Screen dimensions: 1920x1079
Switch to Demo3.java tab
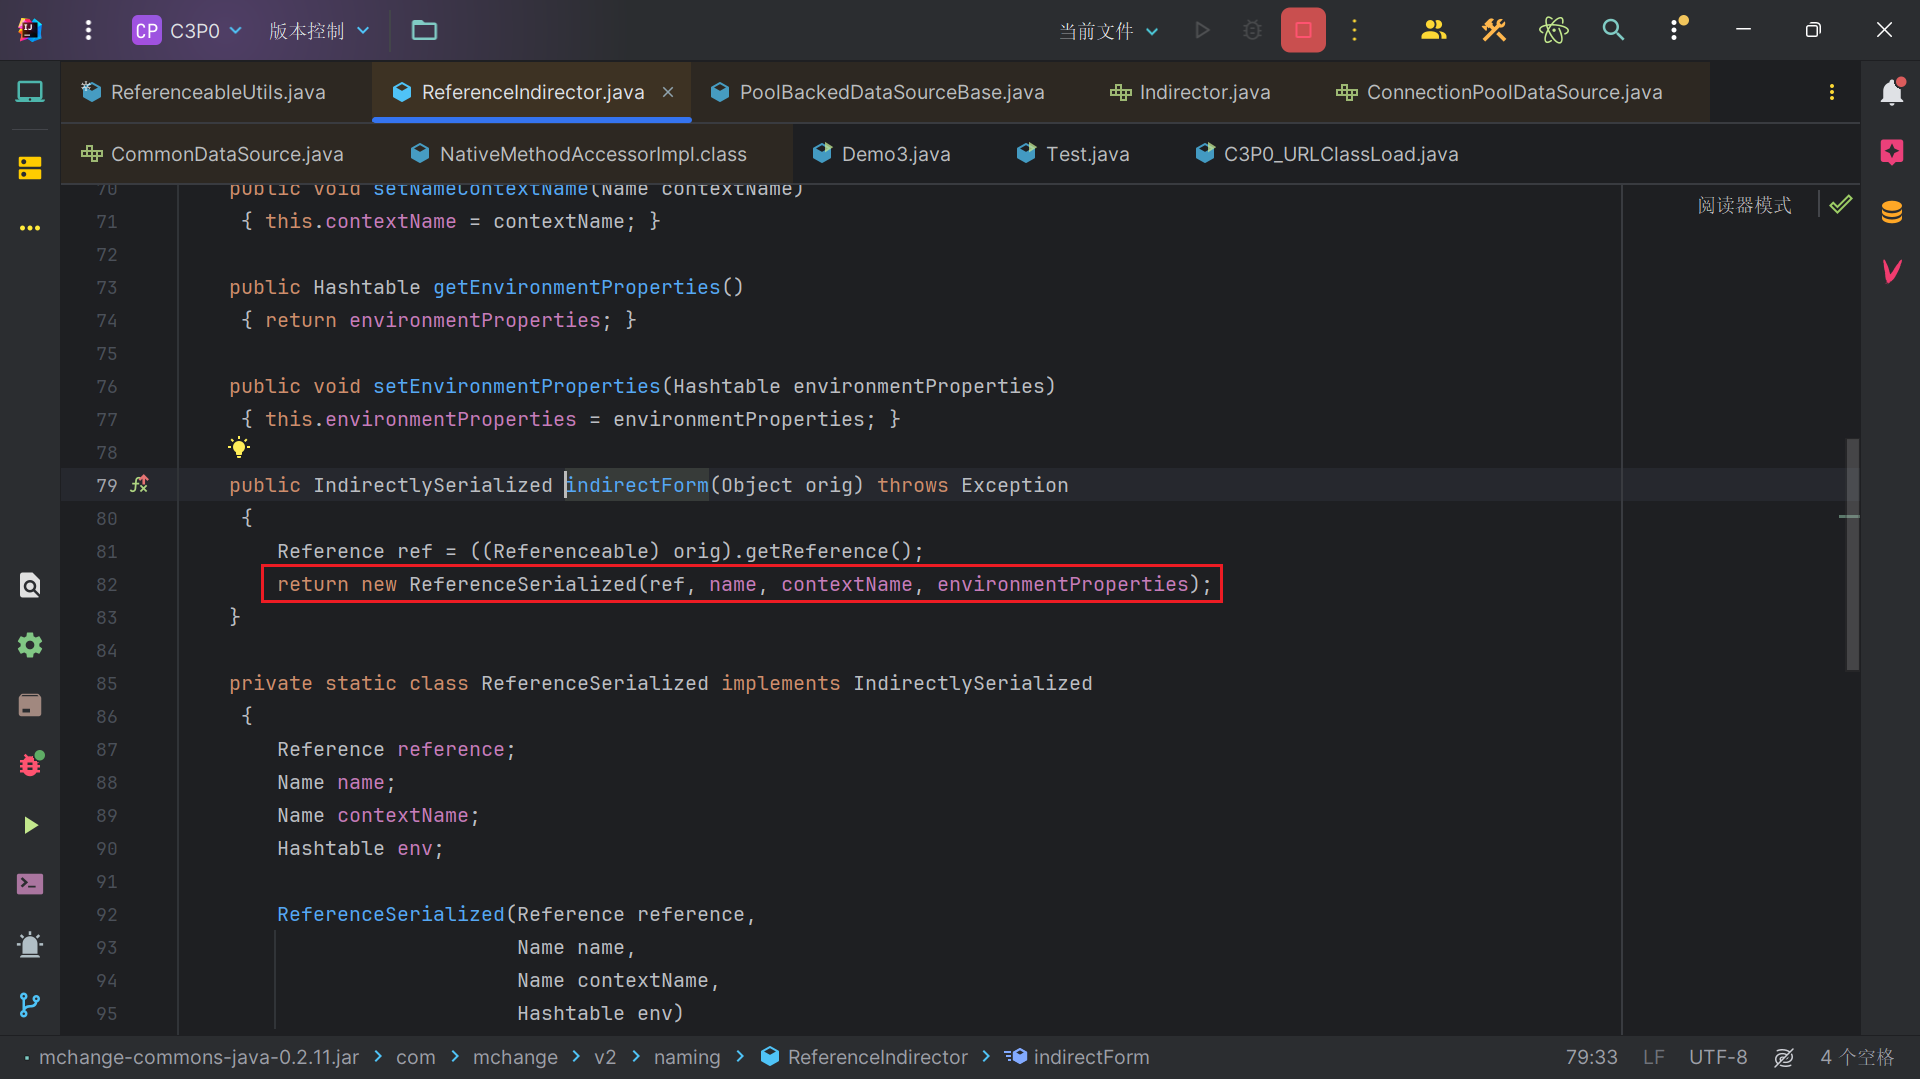coord(882,154)
